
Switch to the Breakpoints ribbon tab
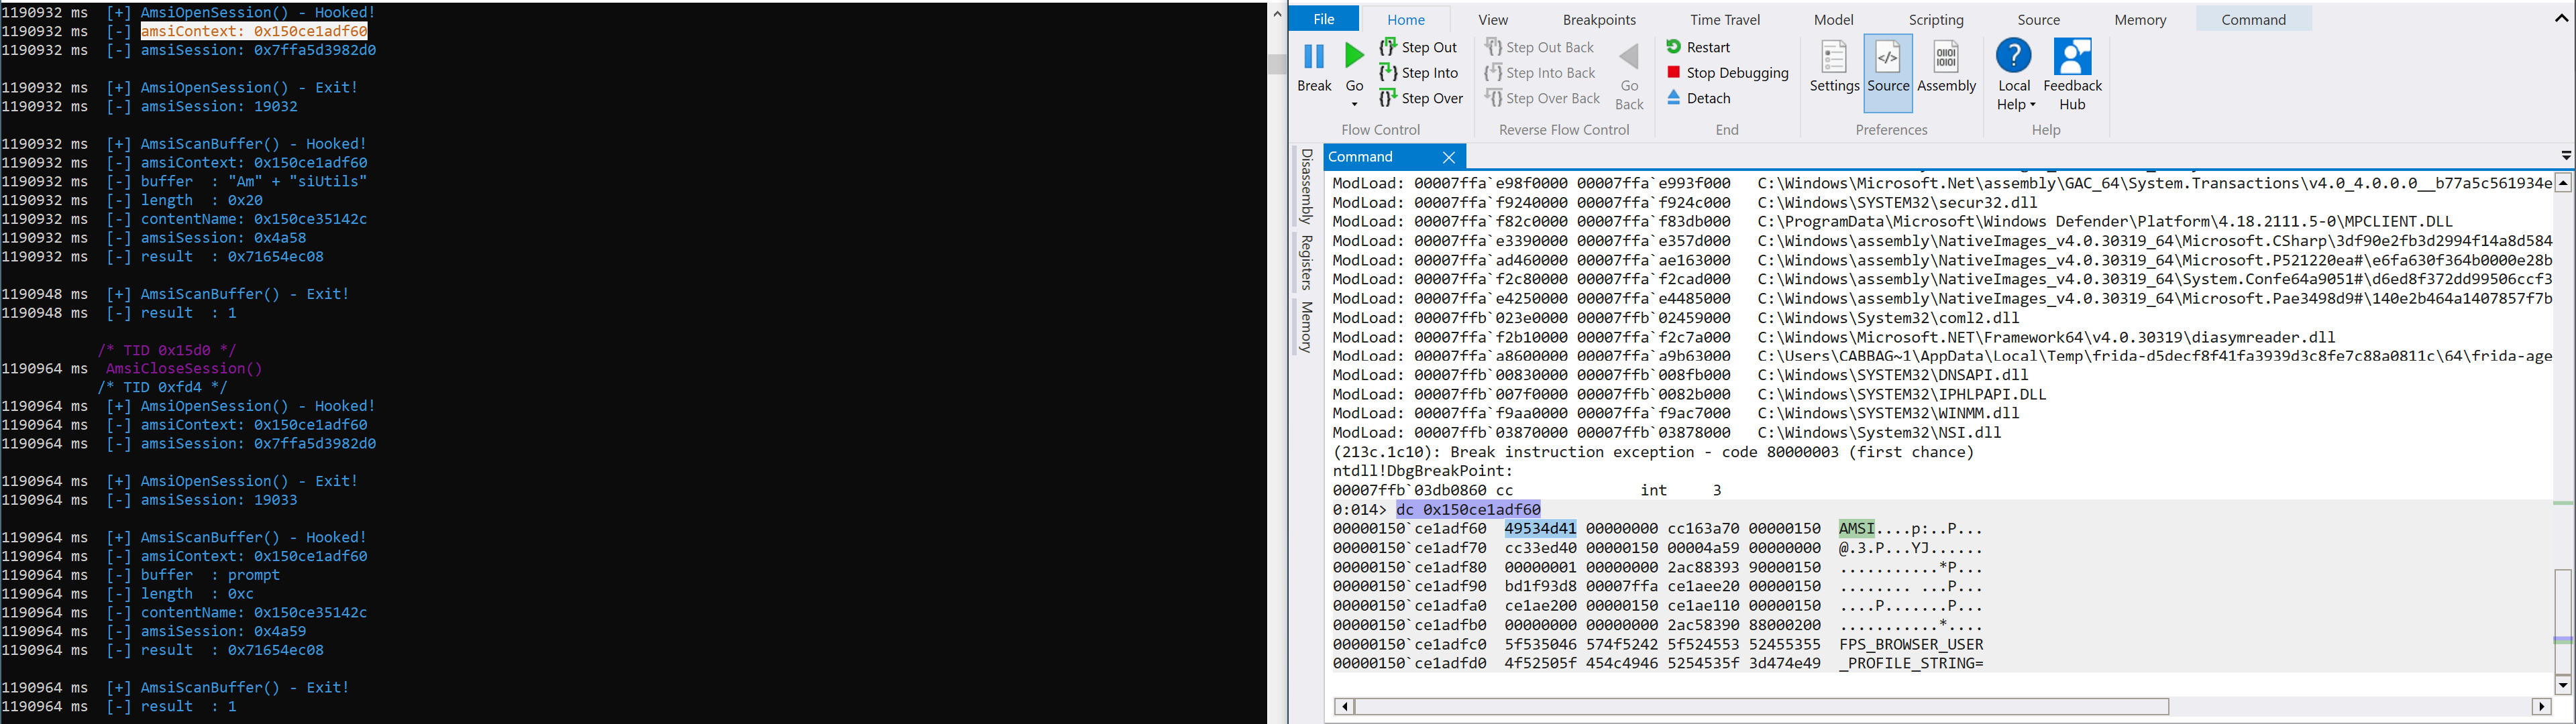[1599, 20]
